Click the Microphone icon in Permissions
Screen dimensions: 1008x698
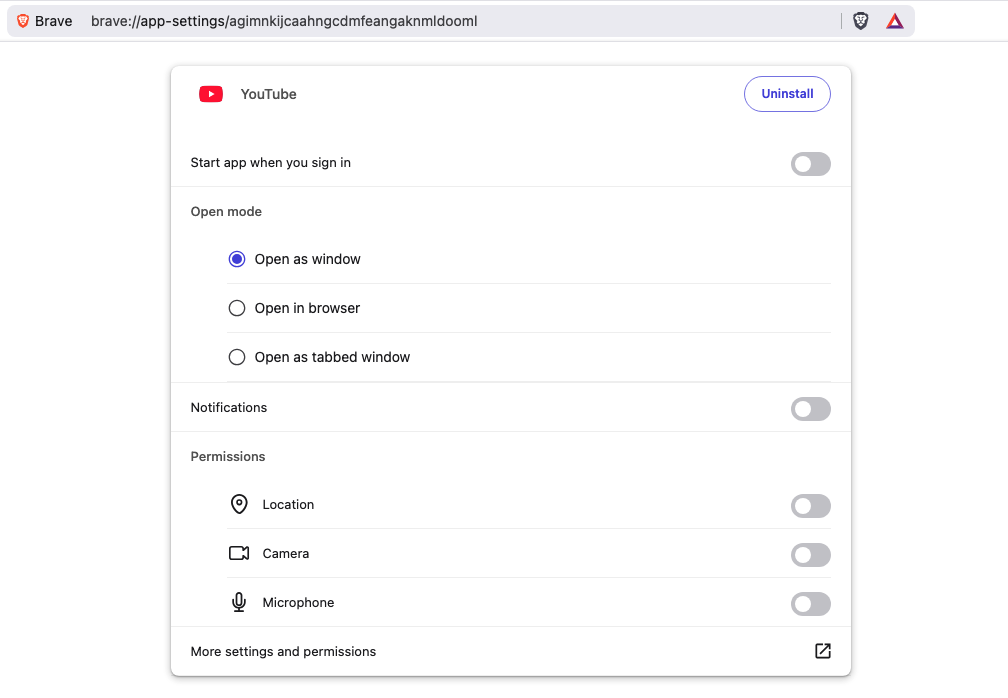coord(239,602)
